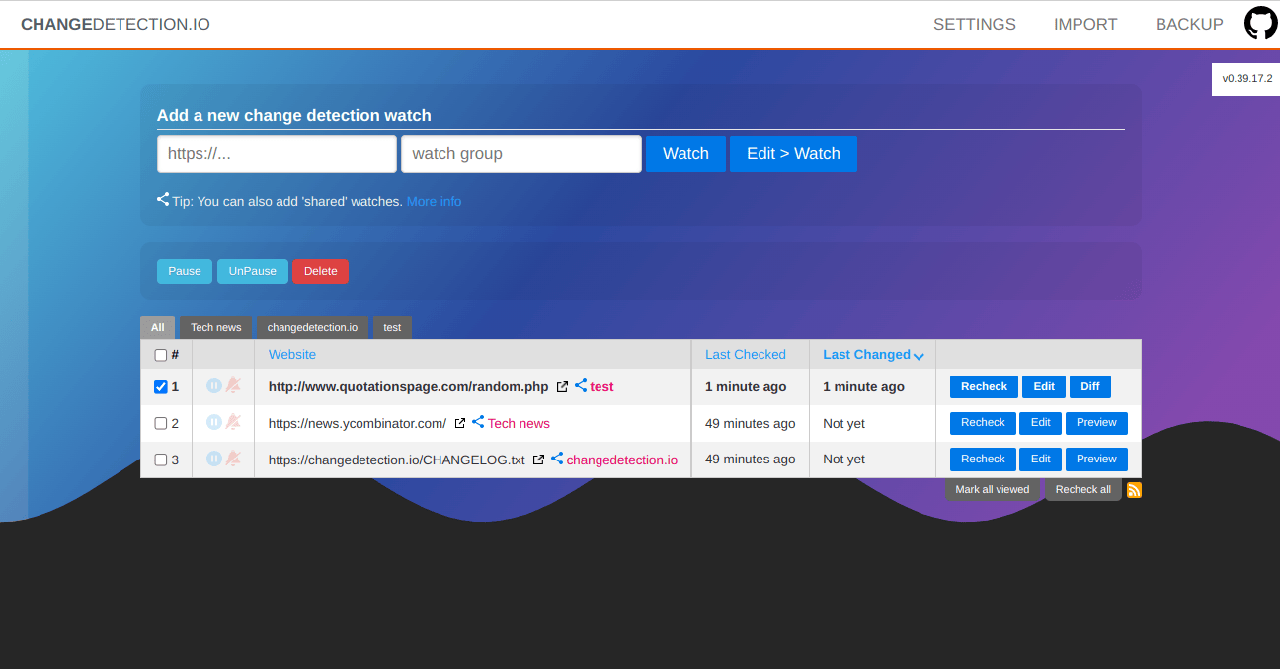This screenshot has height=669, width=1280.
Task: Click the share icon beside changedetection.io tag
Action: pos(557,459)
